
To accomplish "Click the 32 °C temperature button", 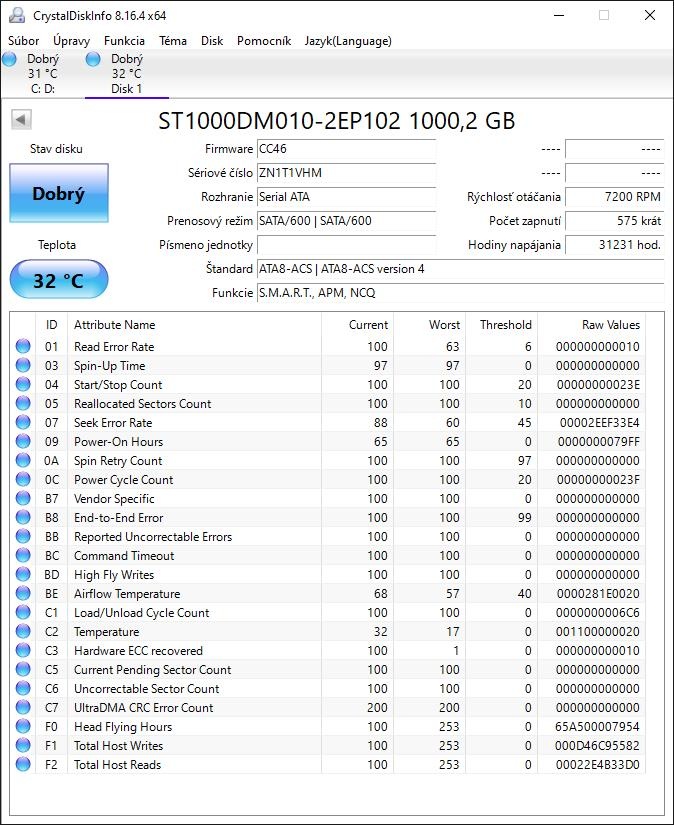I will pos(59,279).
